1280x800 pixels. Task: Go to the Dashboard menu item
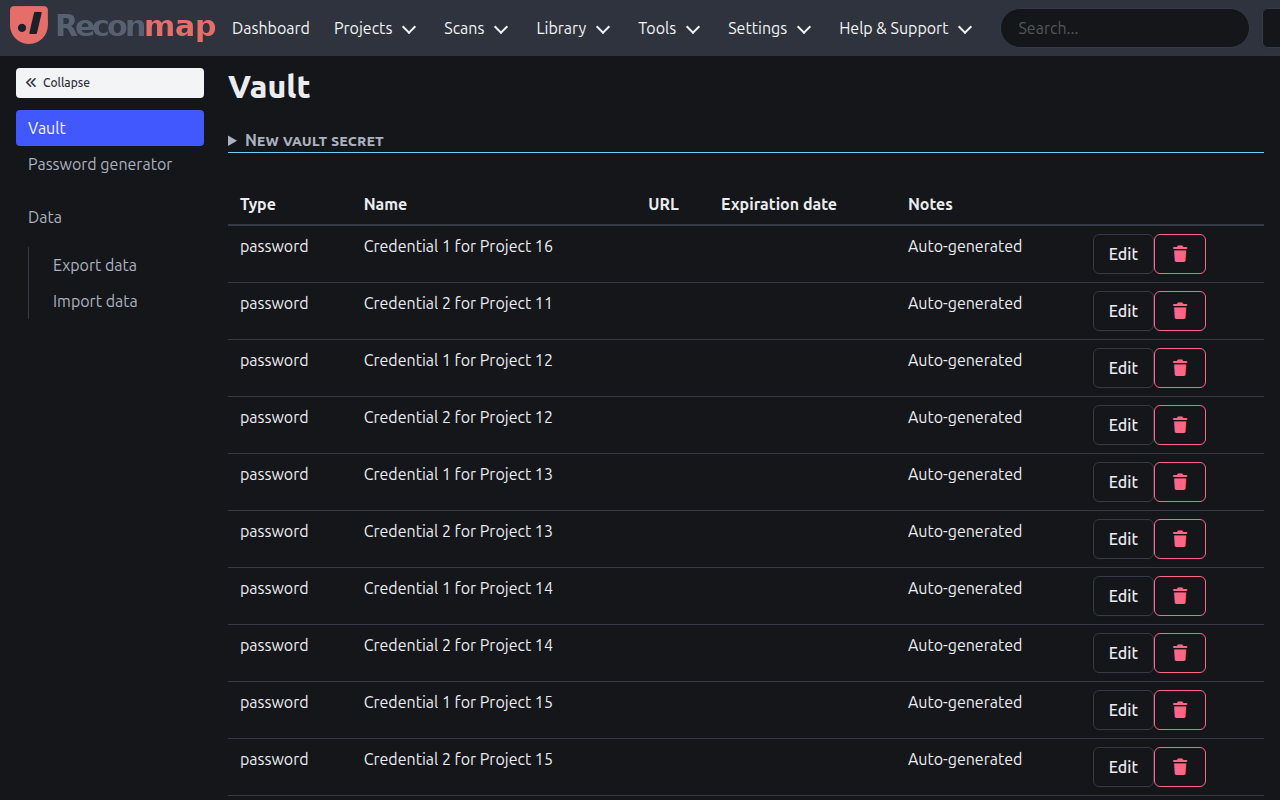click(x=270, y=28)
